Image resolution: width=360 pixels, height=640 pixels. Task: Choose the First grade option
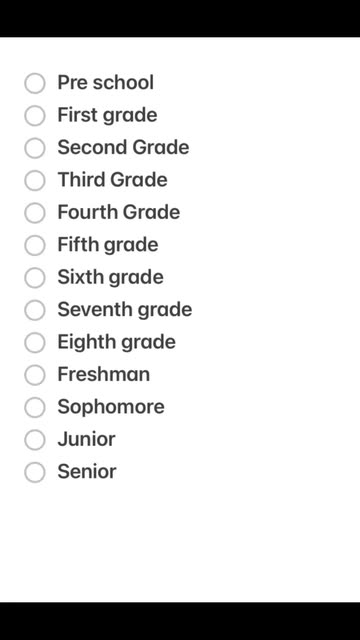click(35, 116)
